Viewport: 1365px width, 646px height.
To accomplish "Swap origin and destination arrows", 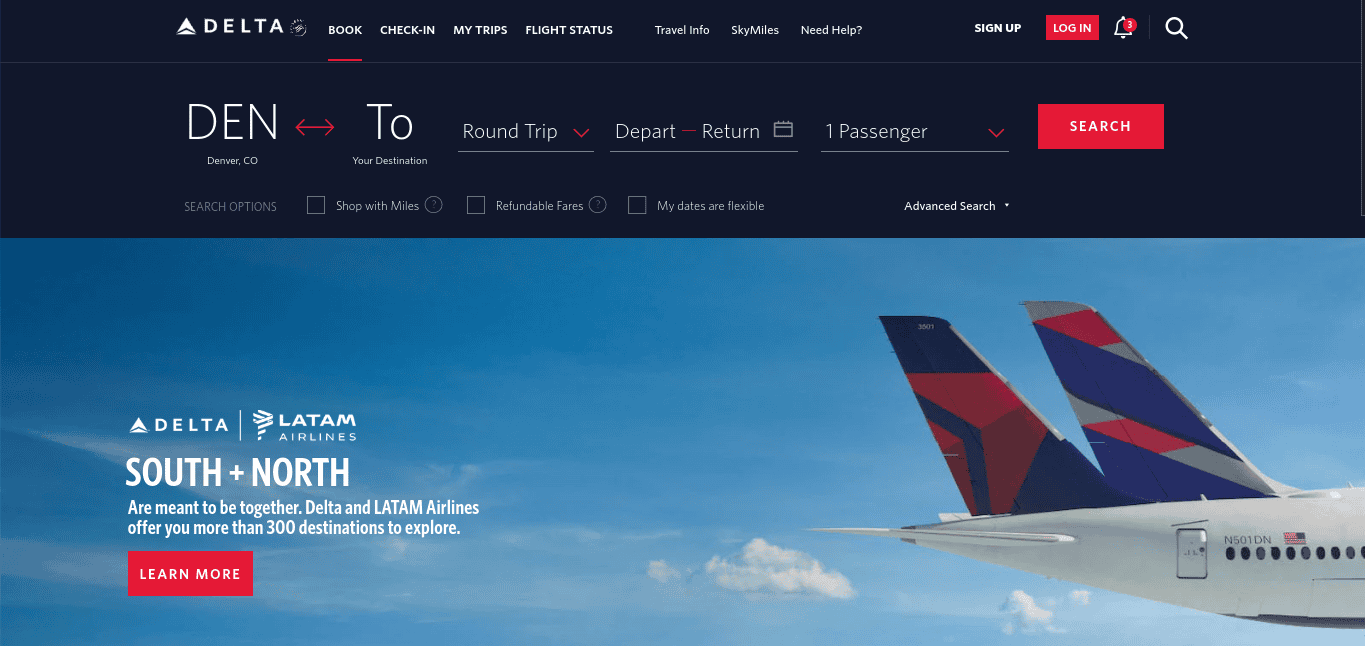I will (315, 127).
